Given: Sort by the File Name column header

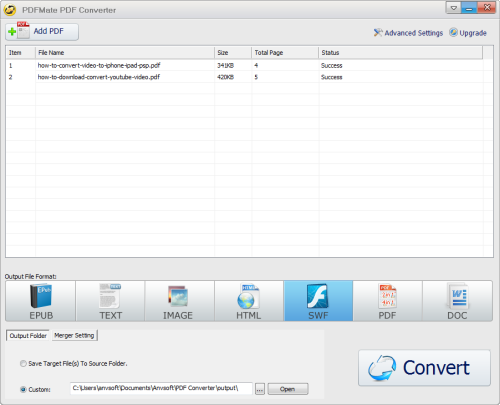Looking at the screenshot, I should [125, 53].
